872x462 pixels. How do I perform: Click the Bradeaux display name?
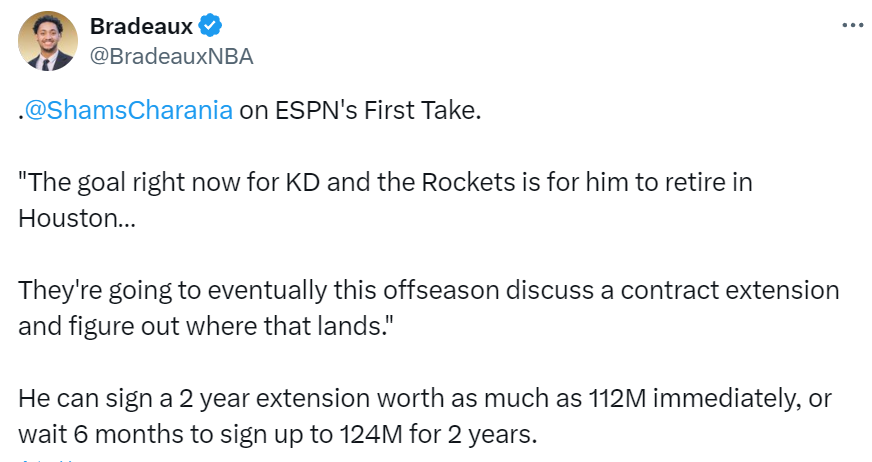[x=141, y=26]
